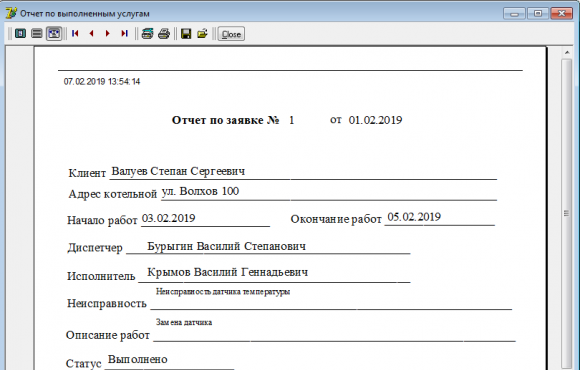The width and height of the screenshot is (580, 370).
Task: Go to next page arrow
Action: (x=108, y=34)
